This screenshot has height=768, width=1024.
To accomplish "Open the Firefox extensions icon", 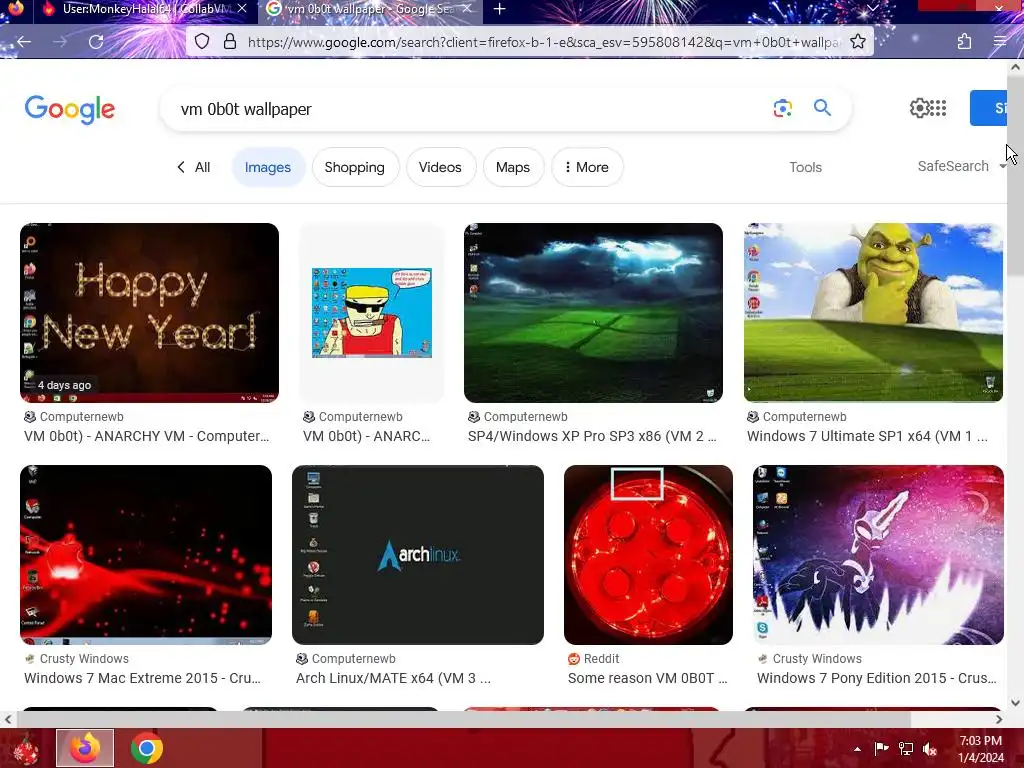I will (x=964, y=42).
